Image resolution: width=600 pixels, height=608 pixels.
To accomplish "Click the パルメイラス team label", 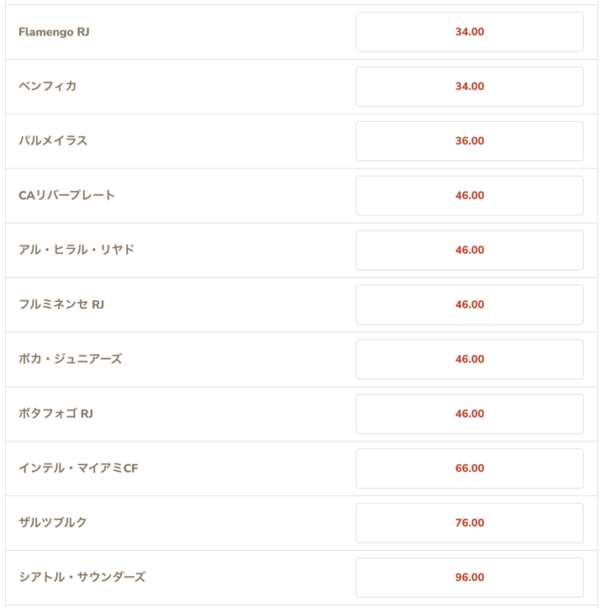I will (x=53, y=140).
